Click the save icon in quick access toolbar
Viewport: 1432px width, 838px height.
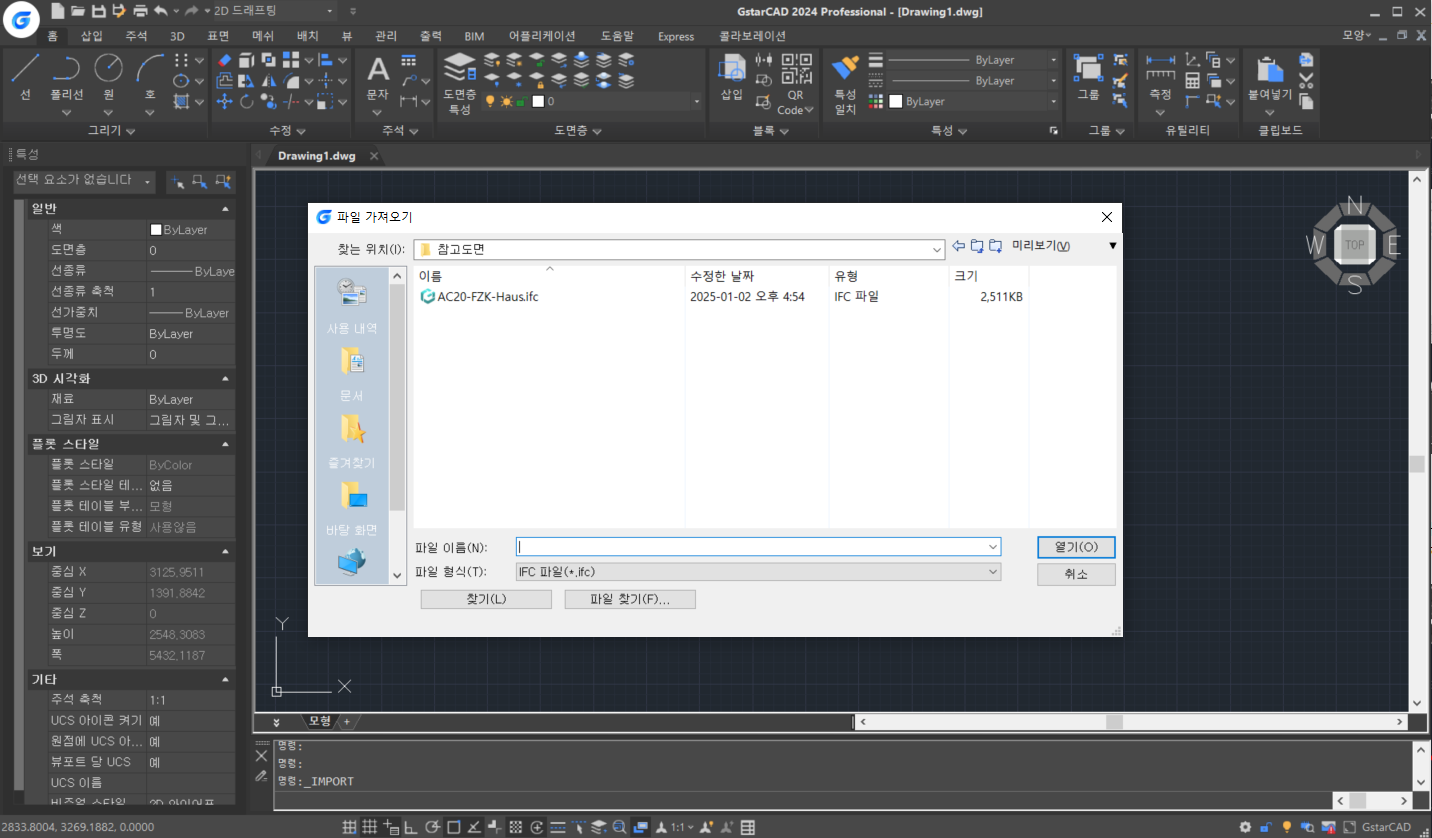coord(98,11)
